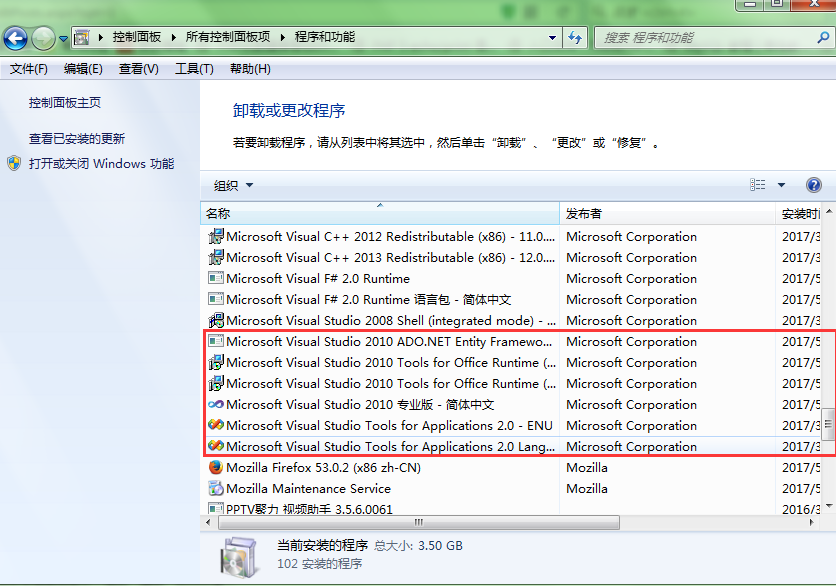Expand the breadcrumb arrow before 控制面板
Image resolution: width=836 pixels, height=586 pixels.
click(x=101, y=37)
